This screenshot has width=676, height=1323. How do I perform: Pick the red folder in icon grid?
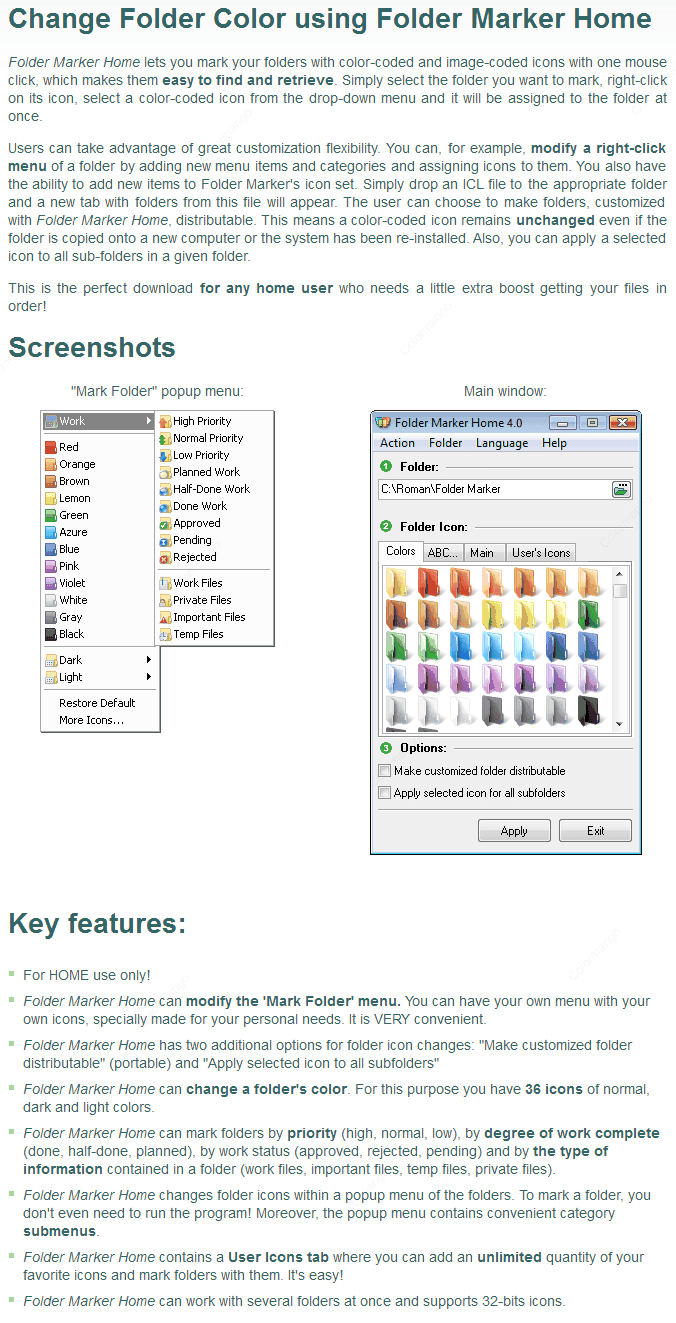[430, 581]
